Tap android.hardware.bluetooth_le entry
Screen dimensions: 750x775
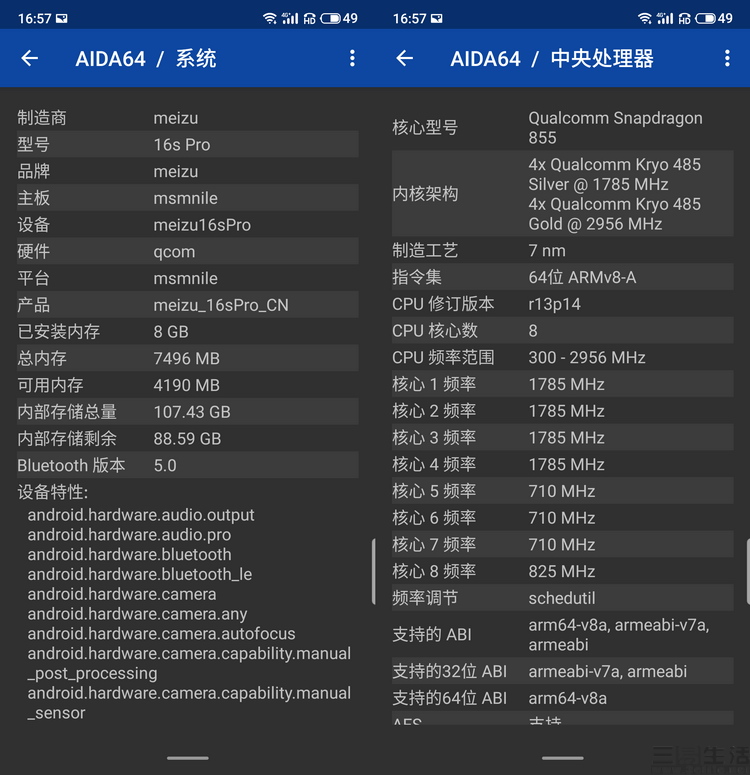point(140,574)
